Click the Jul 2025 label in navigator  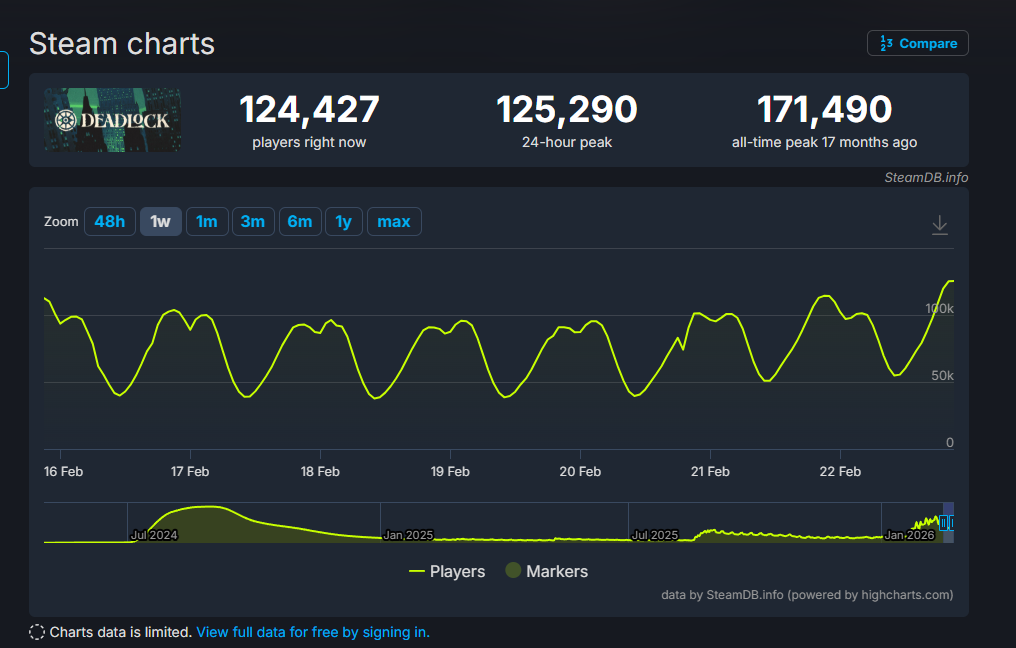654,535
